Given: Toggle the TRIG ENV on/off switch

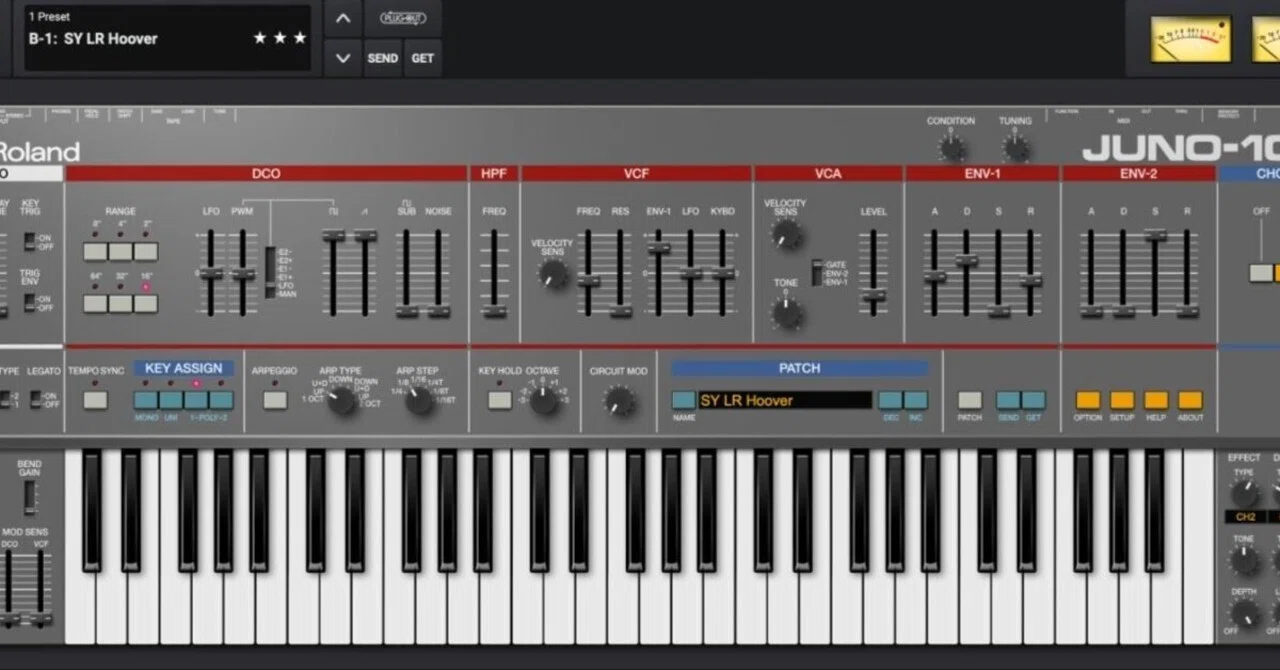Looking at the screenshot, I should [30, 302].
